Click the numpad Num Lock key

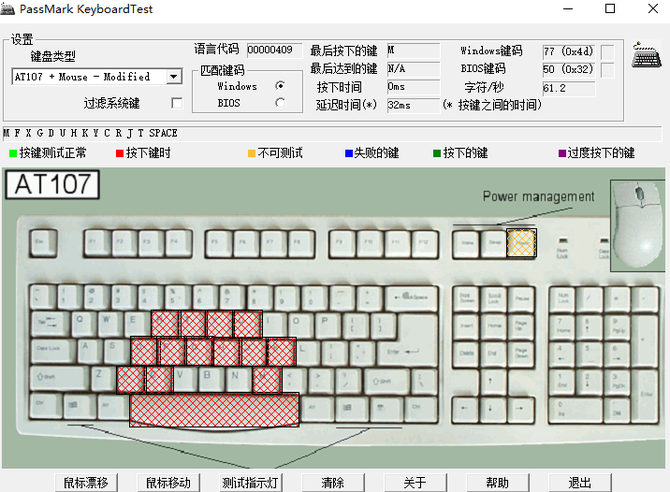tap(562, 299)
